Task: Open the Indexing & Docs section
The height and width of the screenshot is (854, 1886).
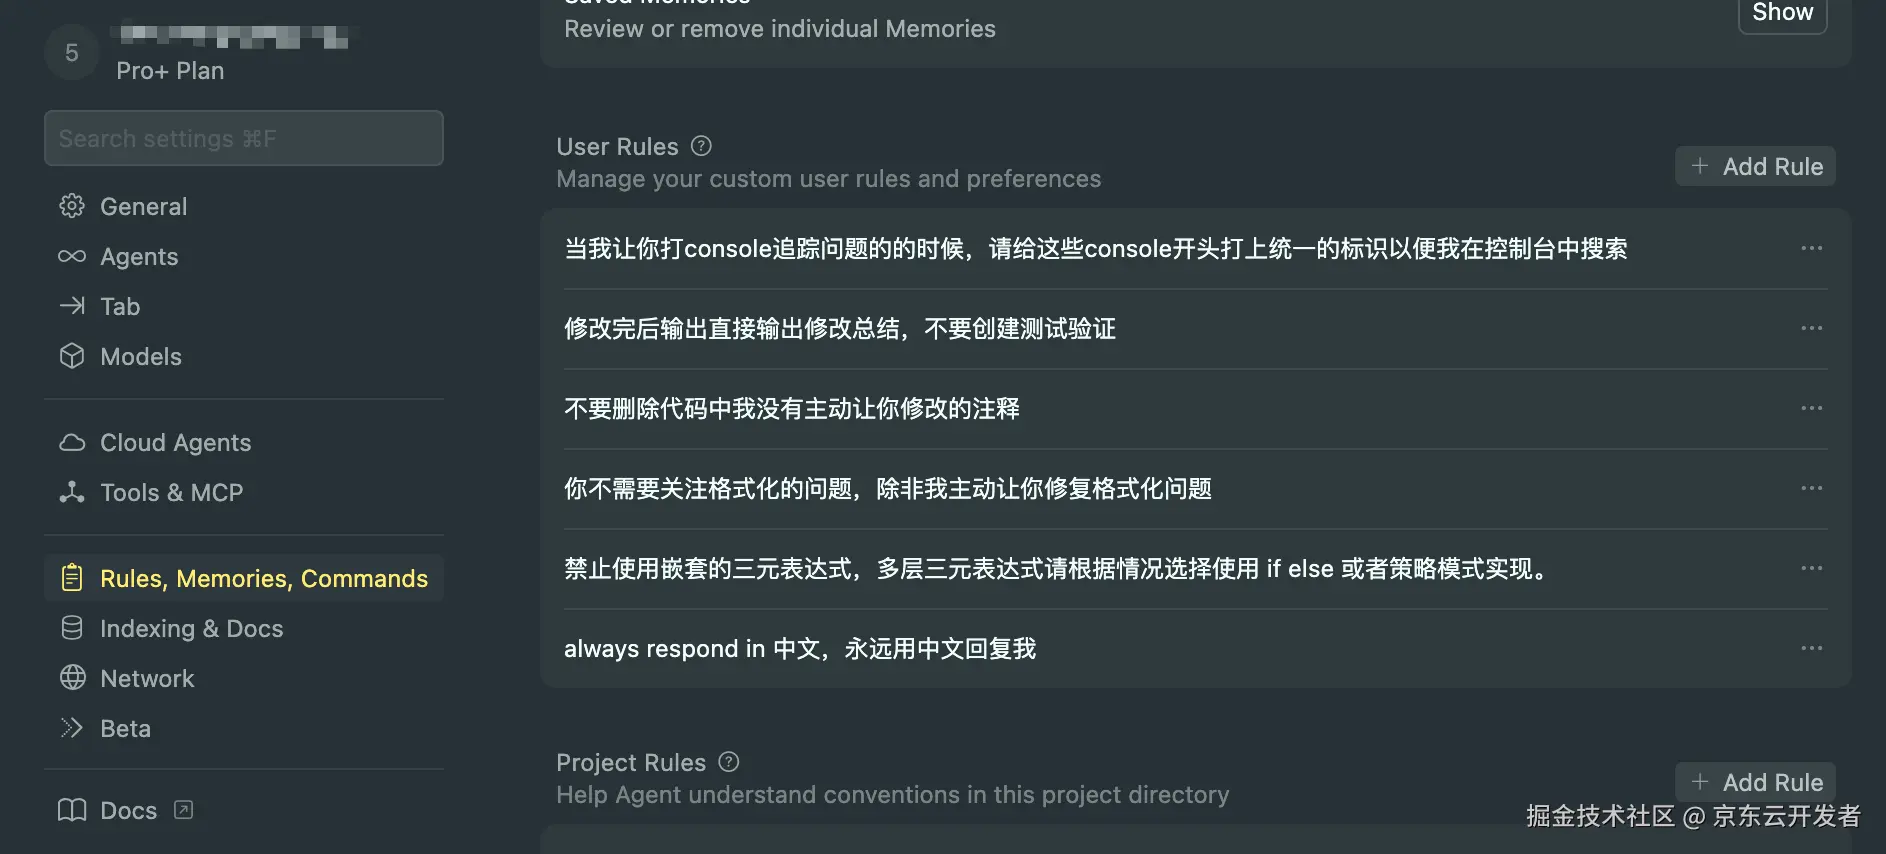Action: tap(191, 628)
